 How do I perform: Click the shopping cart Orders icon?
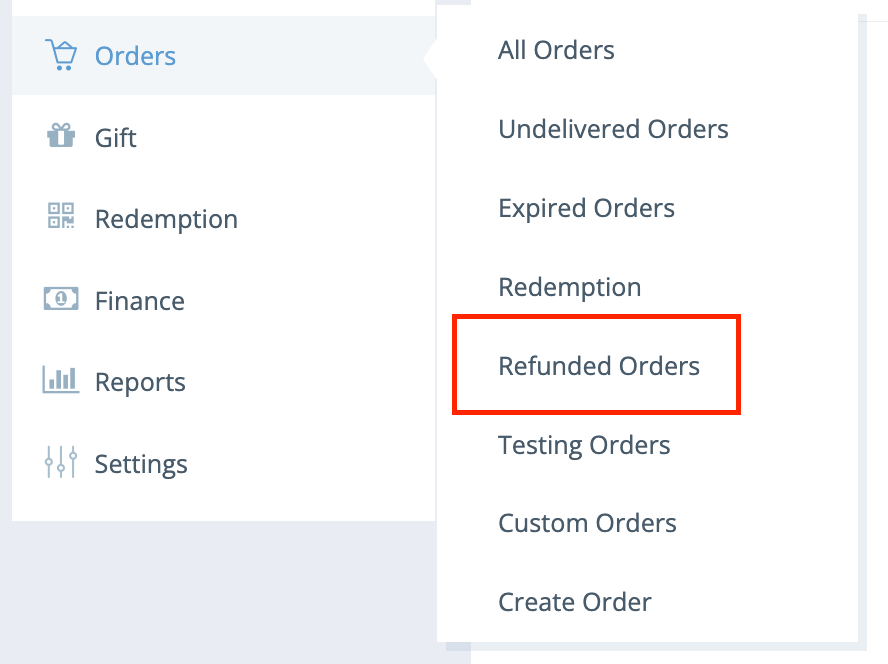(61, 55)
